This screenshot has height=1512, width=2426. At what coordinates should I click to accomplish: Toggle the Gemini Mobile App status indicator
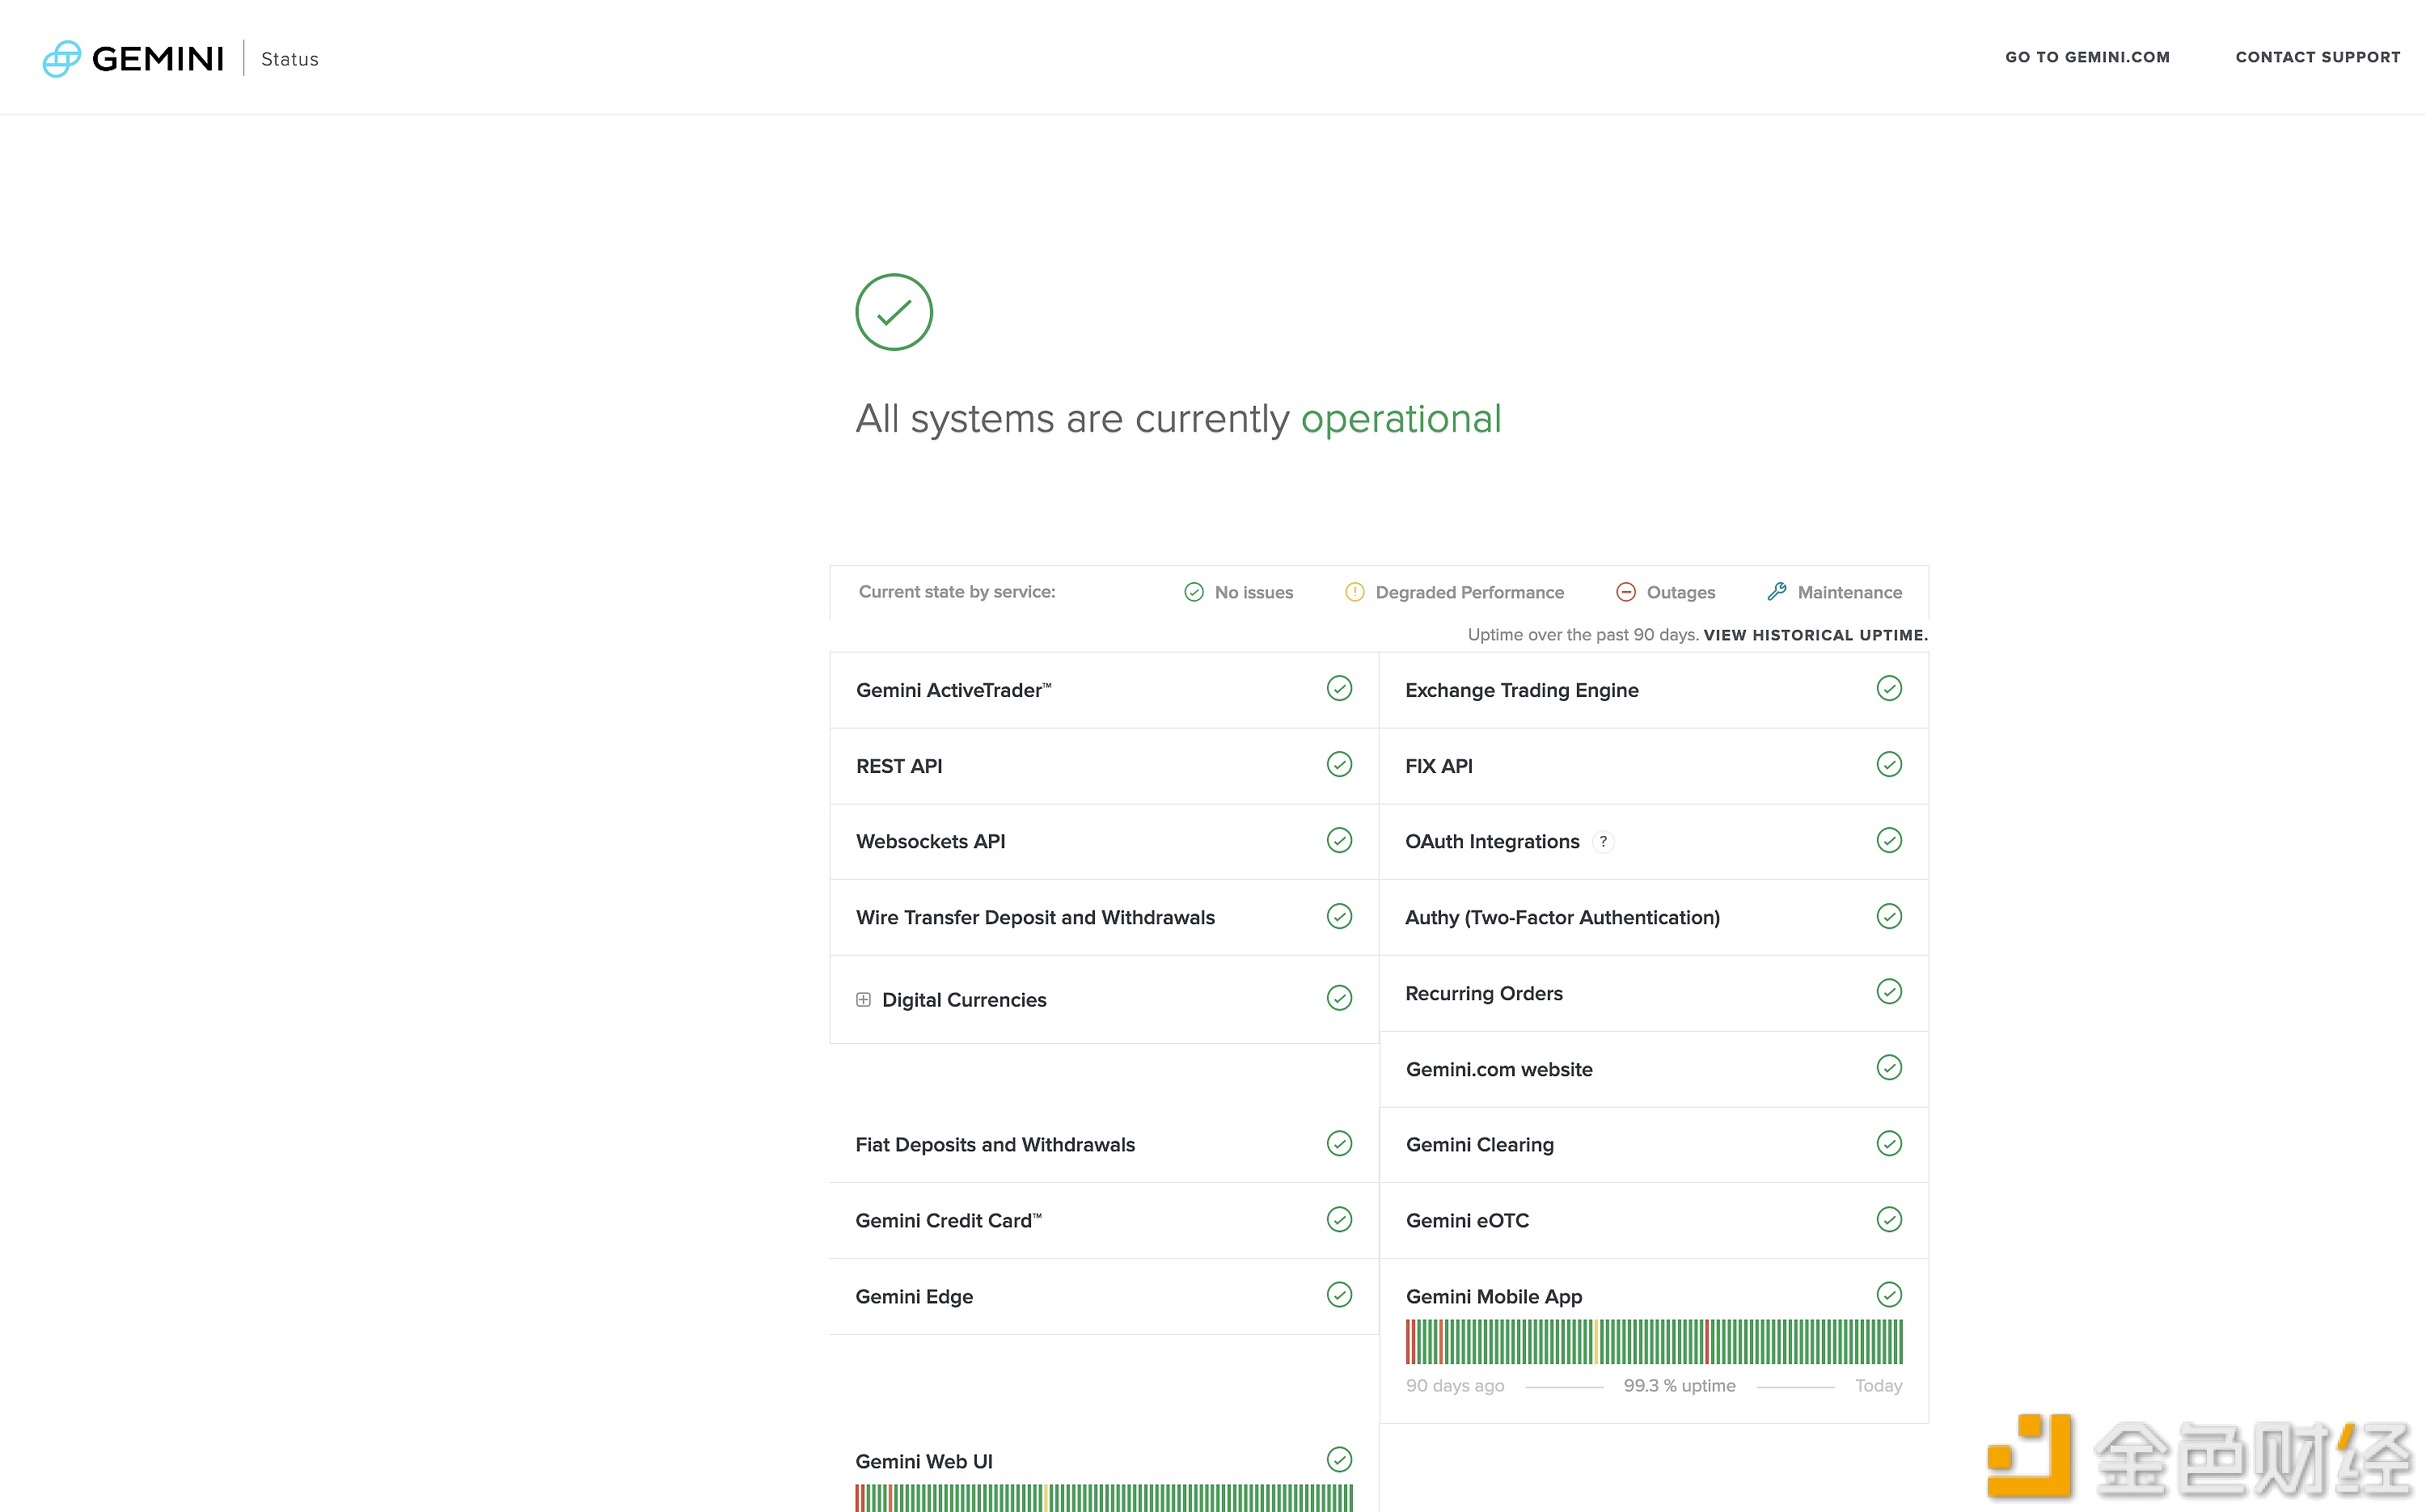1890,1294
